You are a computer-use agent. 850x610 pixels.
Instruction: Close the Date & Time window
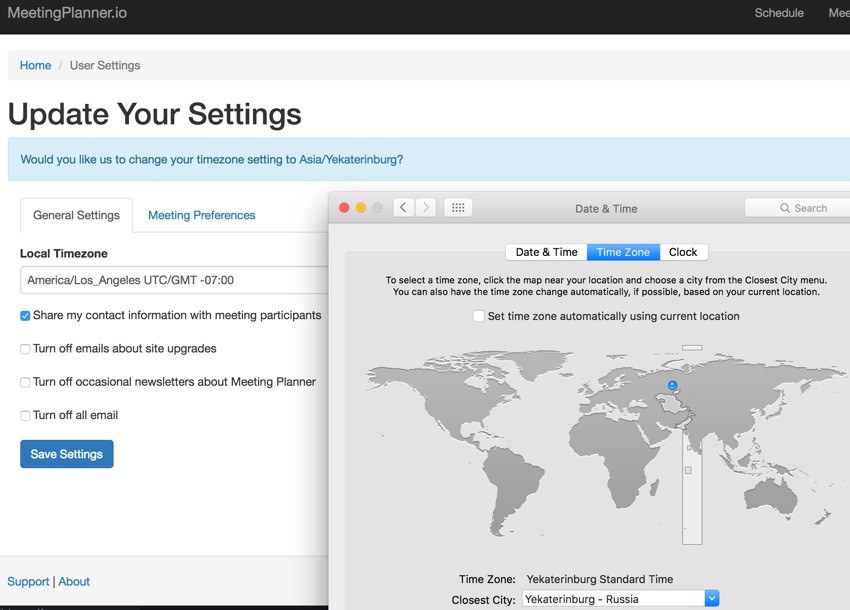coord(344,208)
